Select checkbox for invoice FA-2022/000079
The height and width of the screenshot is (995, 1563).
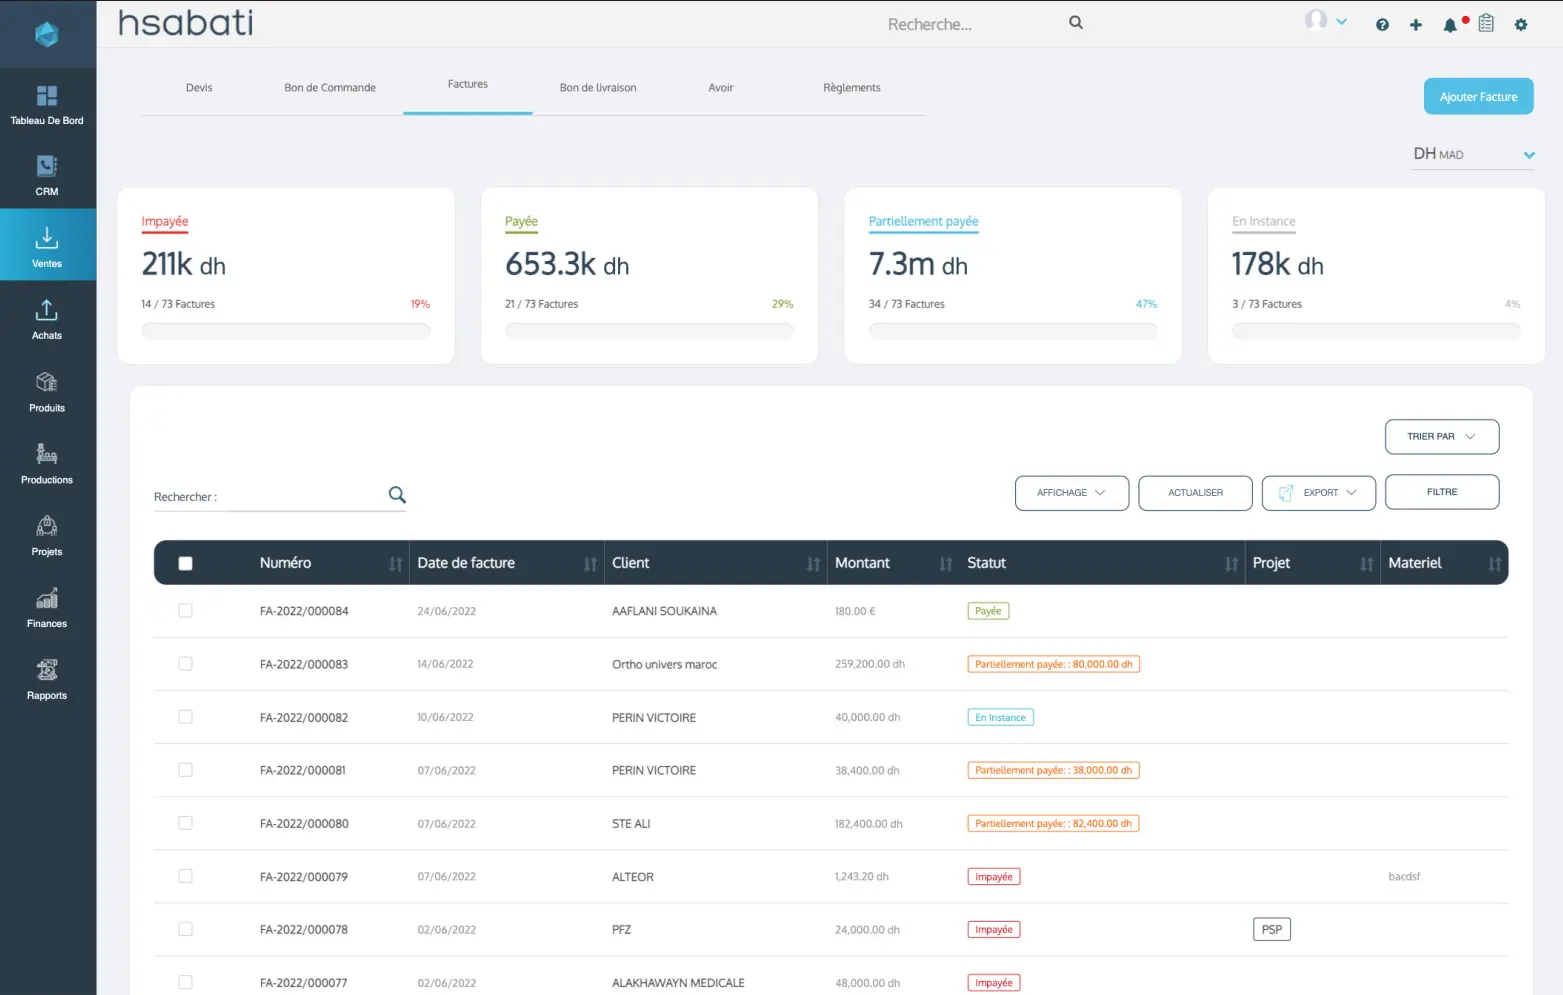(185, 876)
